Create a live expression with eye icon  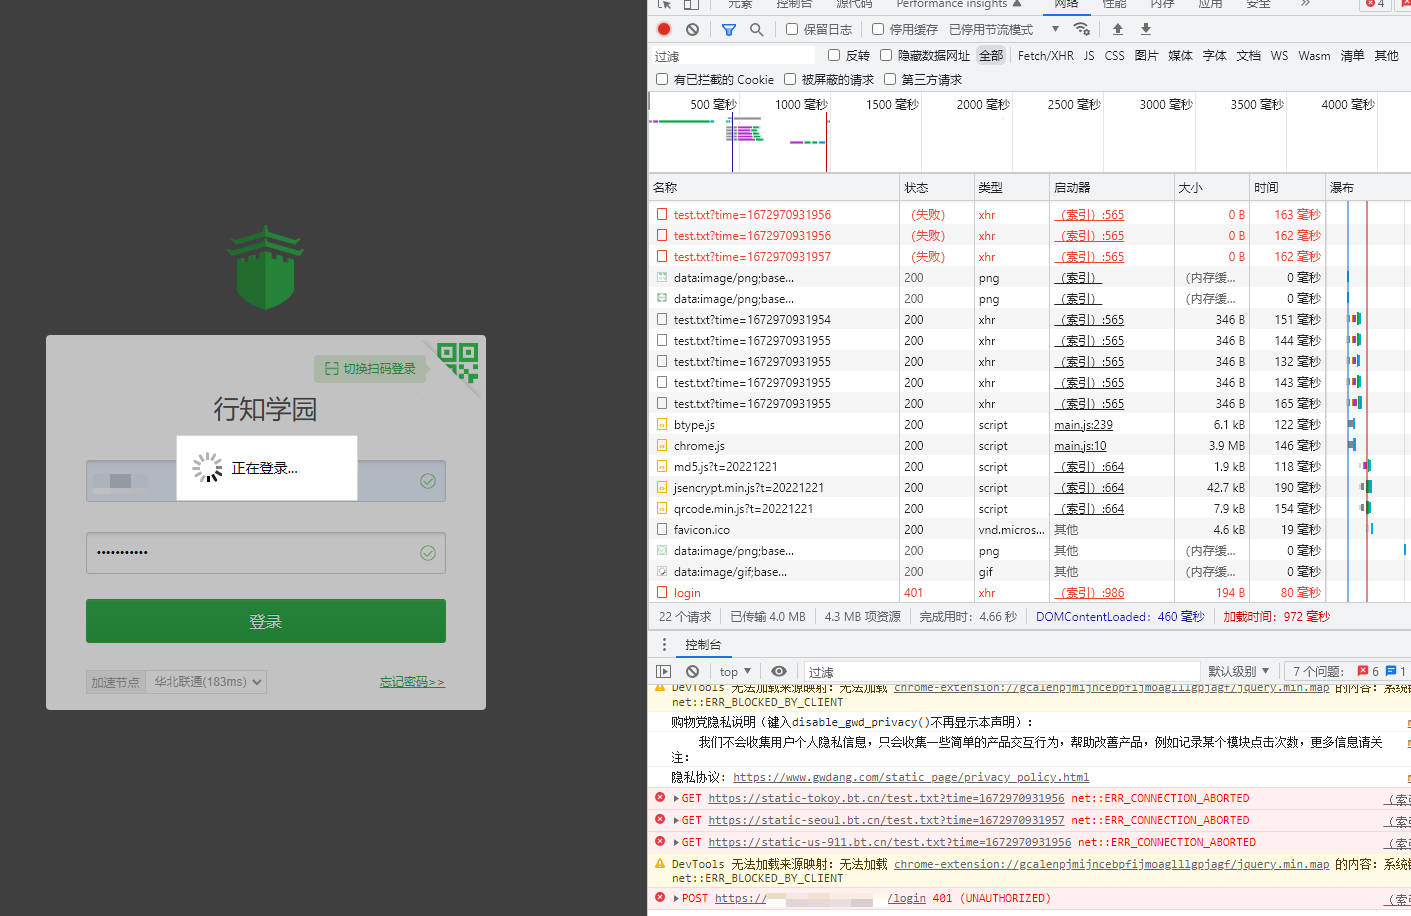coord(779,671)
